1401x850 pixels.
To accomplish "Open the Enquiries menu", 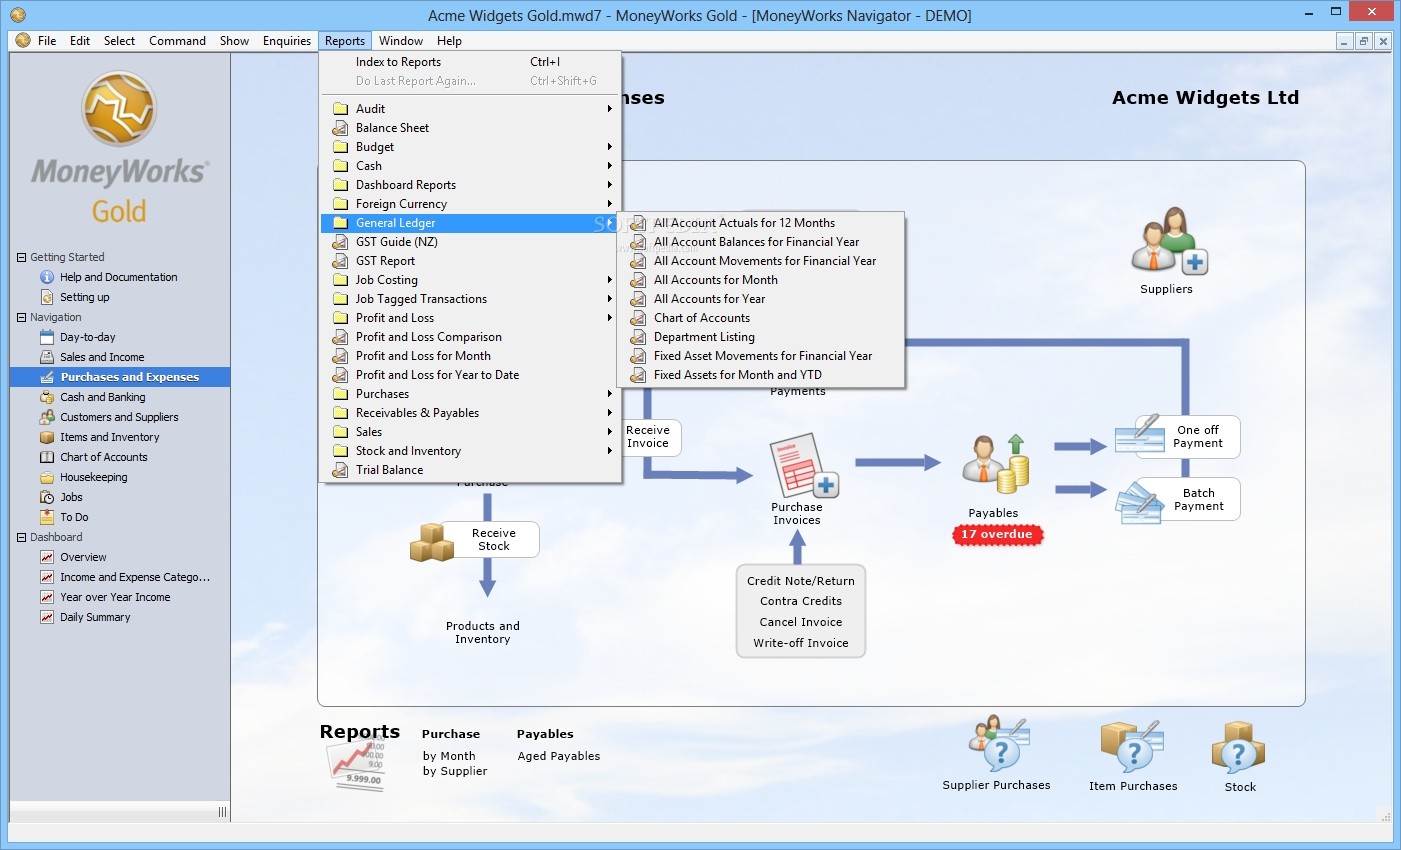I will [287, 41].
